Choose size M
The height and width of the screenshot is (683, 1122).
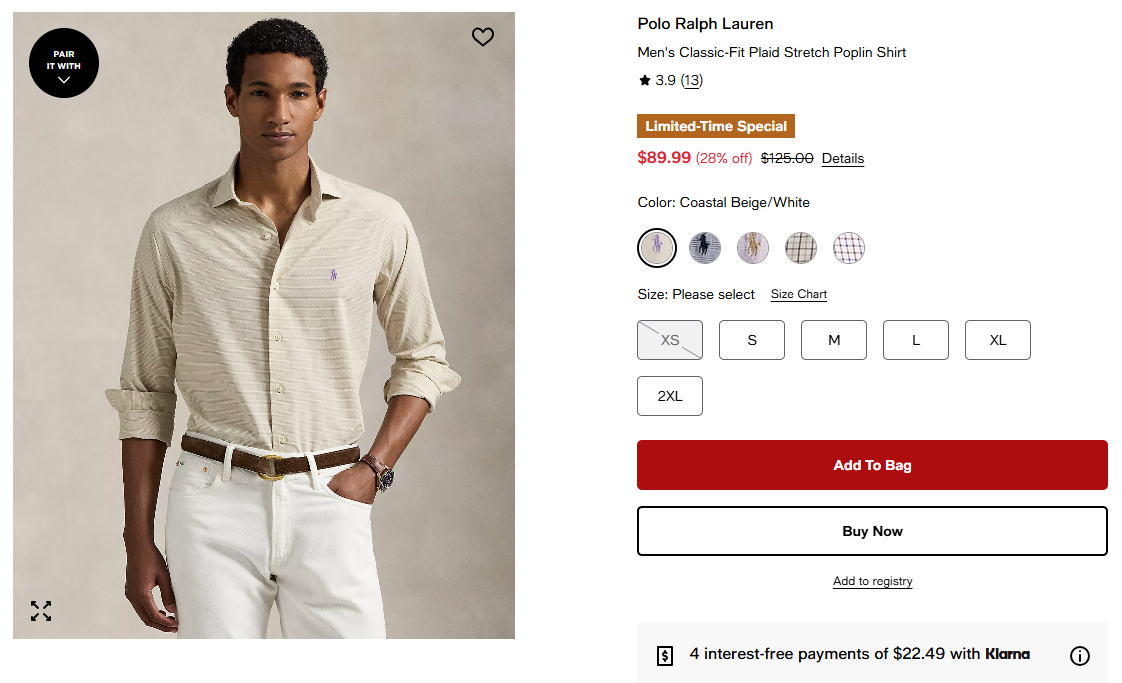pos(834,340)
